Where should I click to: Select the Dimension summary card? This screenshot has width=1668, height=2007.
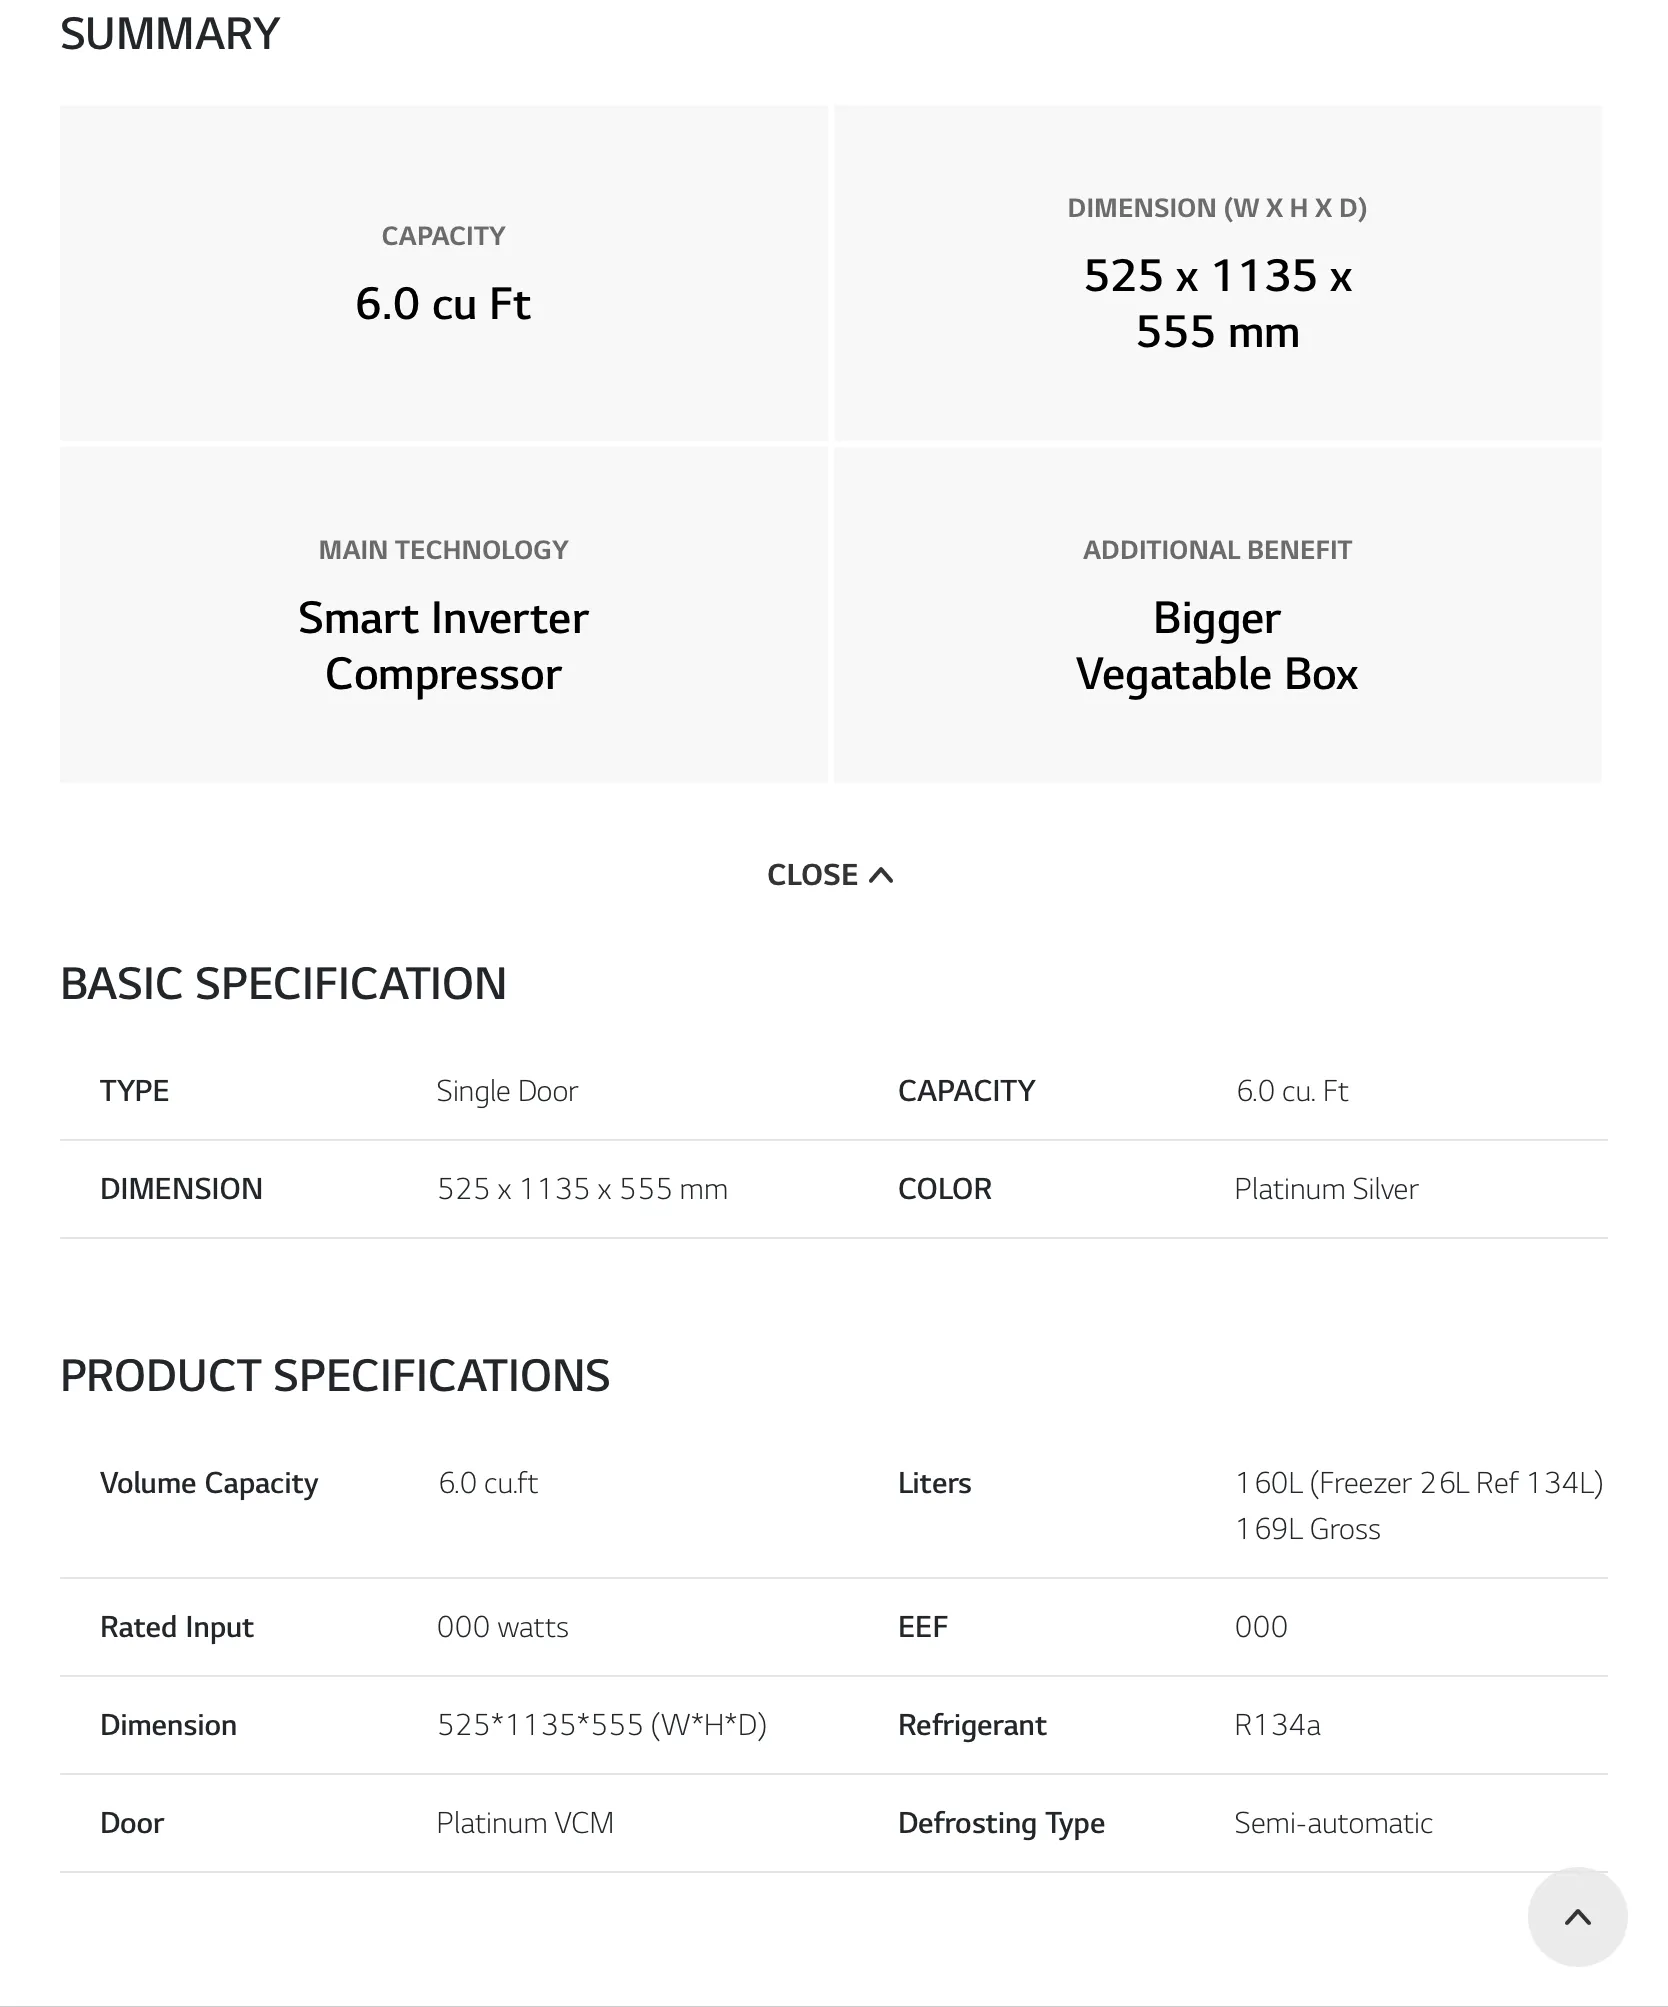(1218, 273)
